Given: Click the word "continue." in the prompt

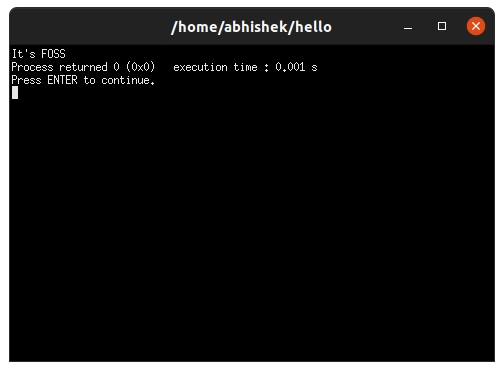Looking at the screenshot, I should 128,80.
